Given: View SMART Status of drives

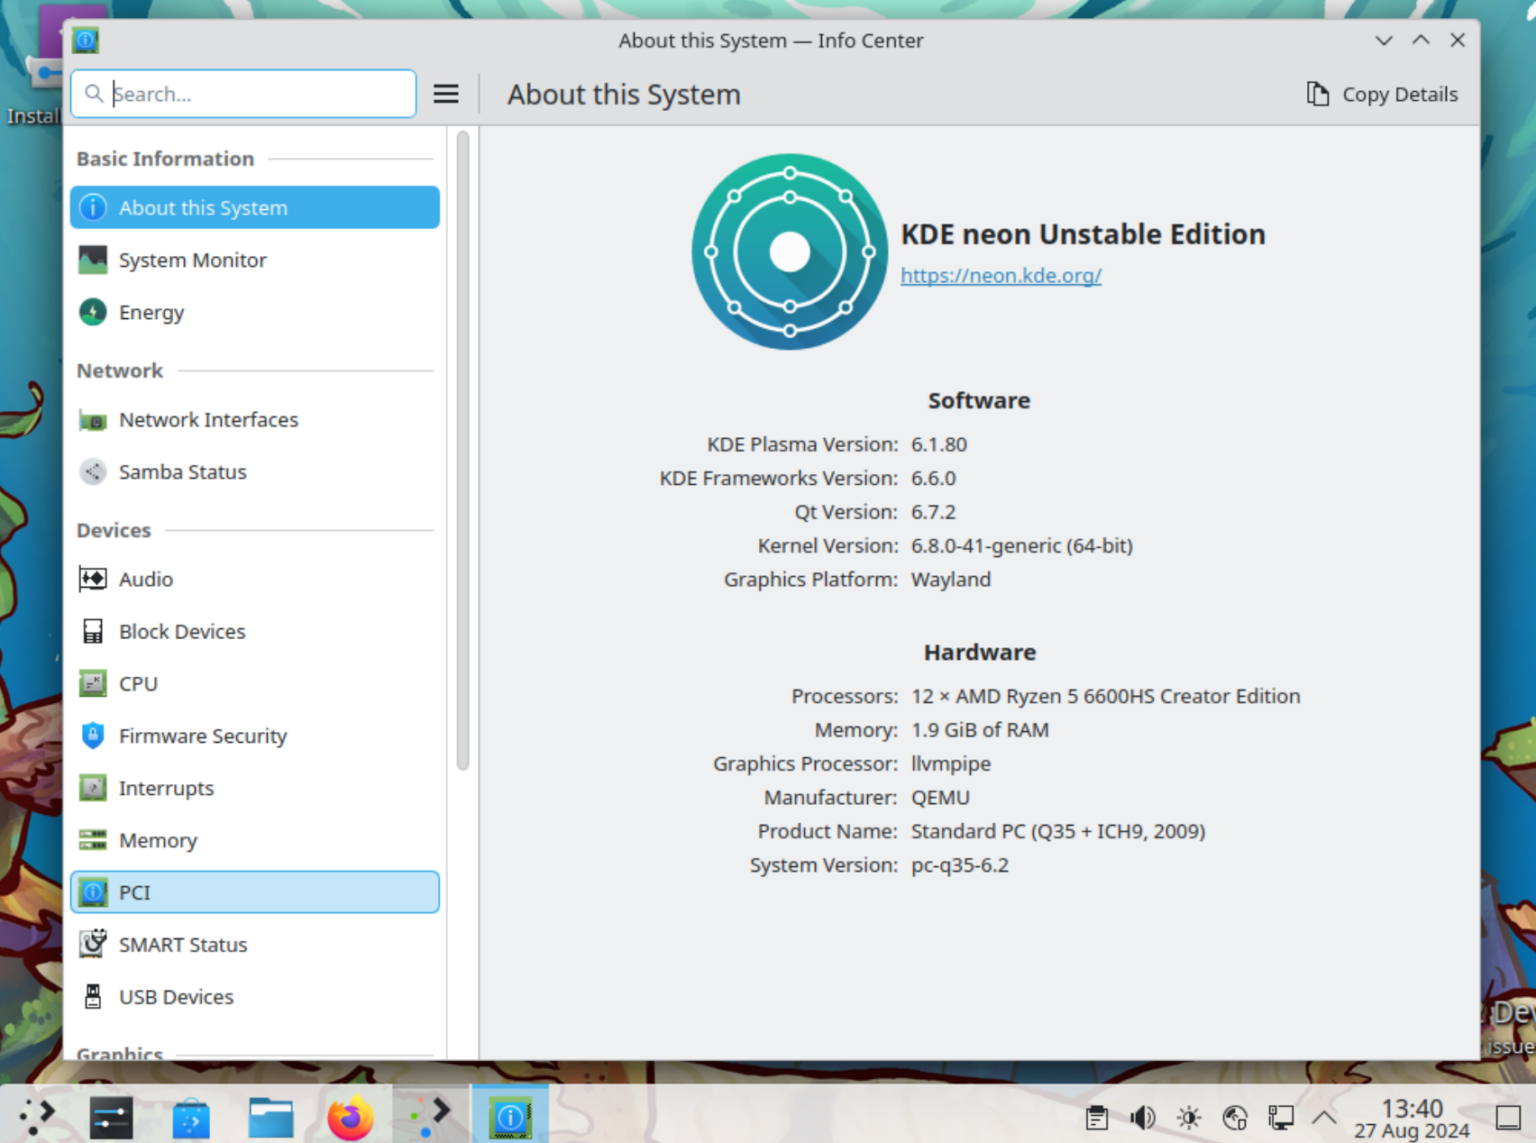Looking at the screenshot, I should tap(183, 944).
